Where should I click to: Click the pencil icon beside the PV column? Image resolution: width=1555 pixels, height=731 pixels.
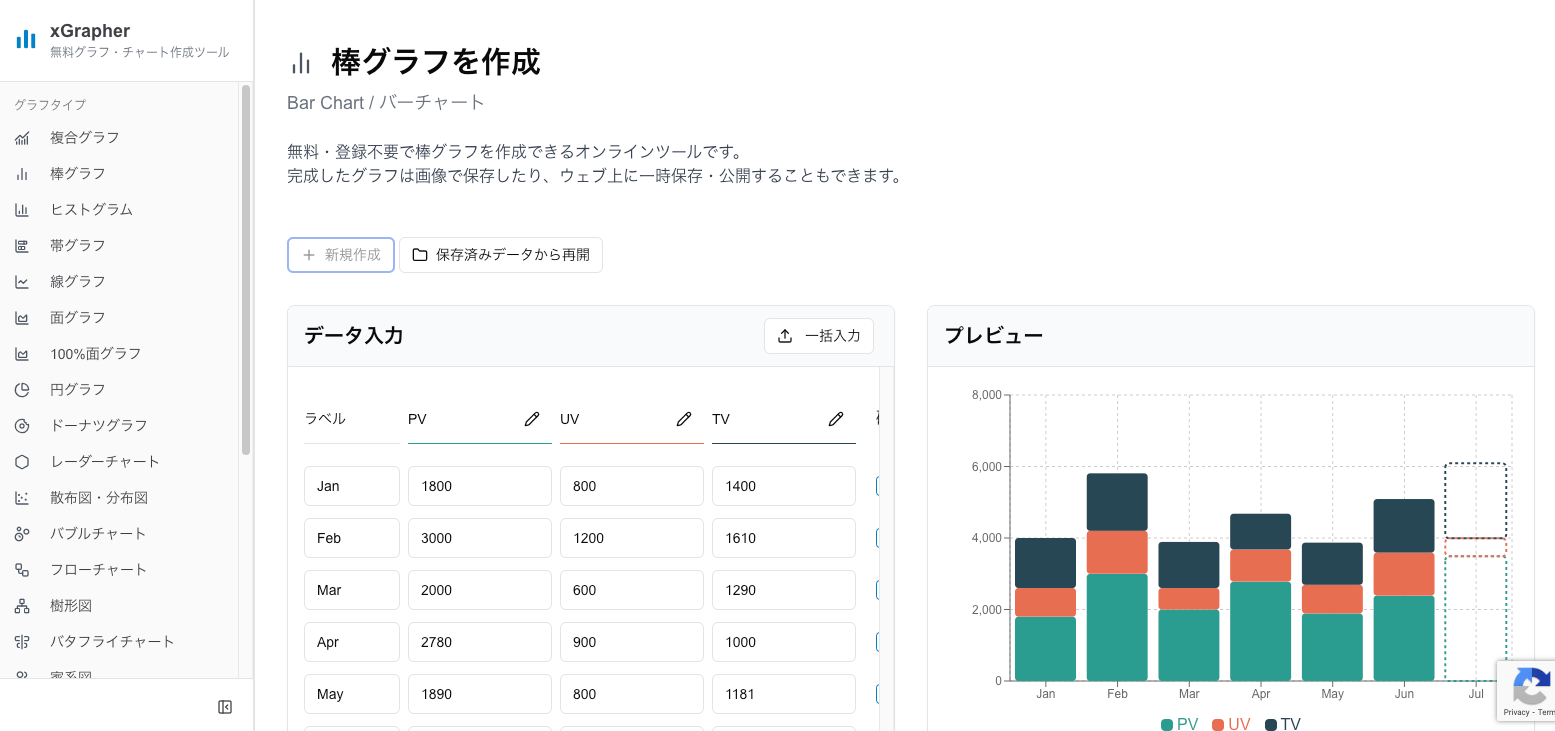(531, 419)
